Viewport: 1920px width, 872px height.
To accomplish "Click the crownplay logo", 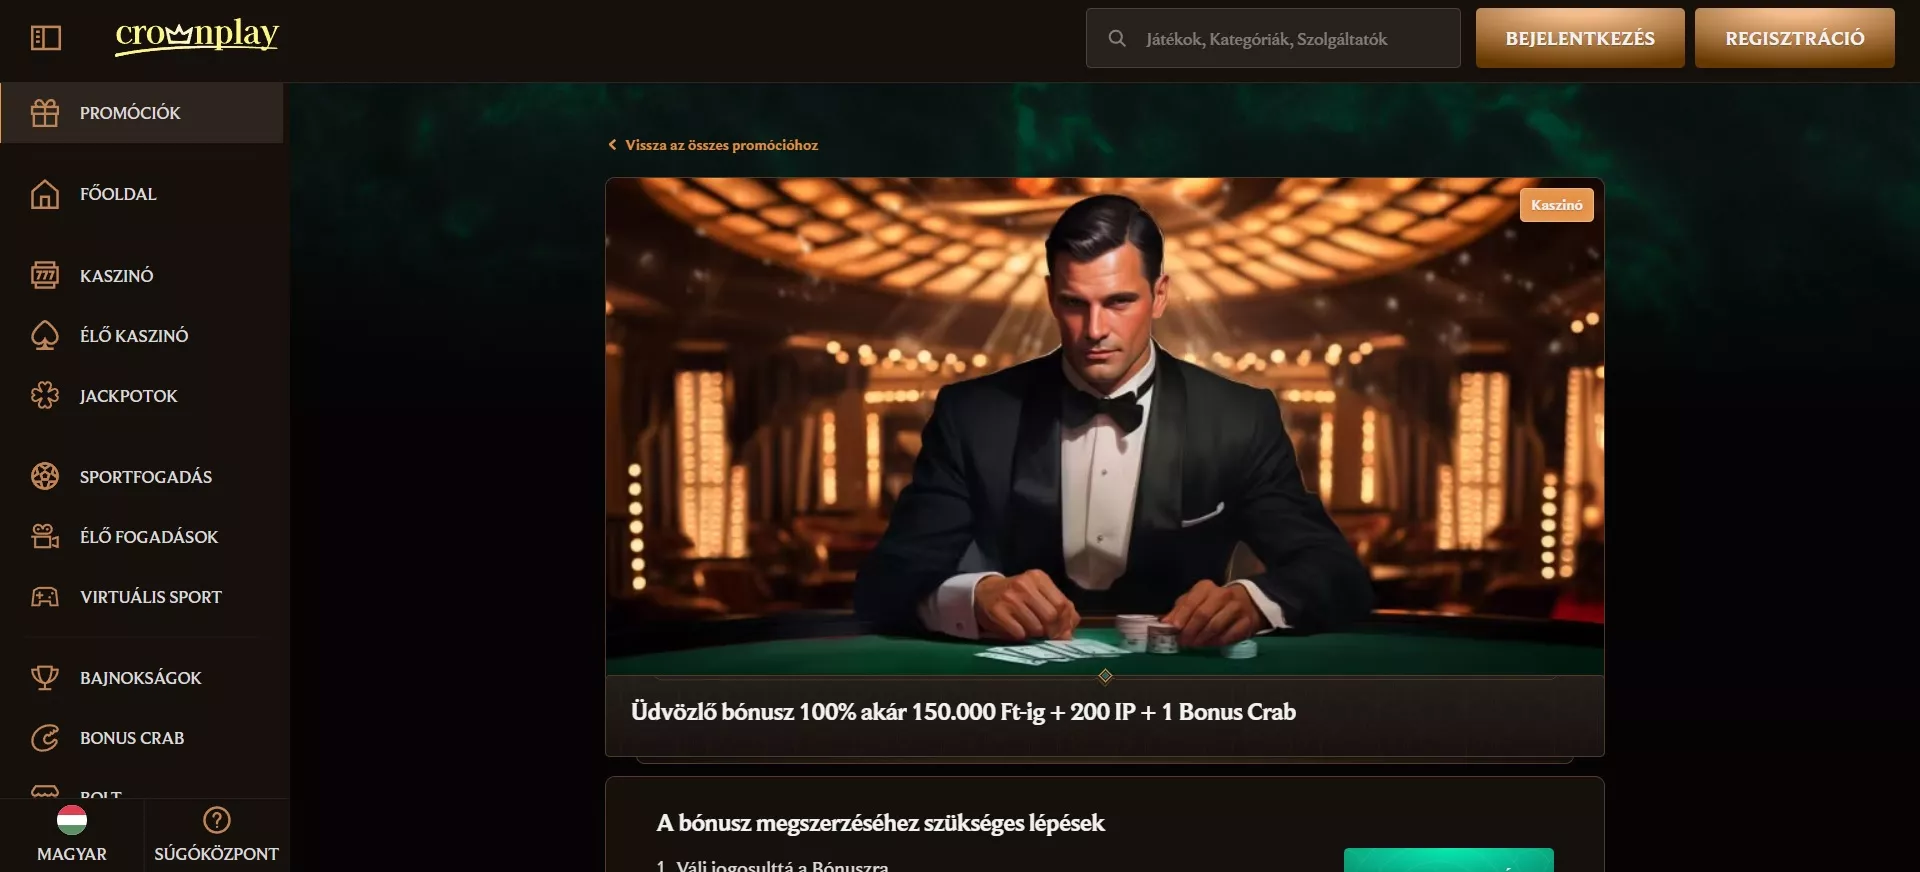I will [197, 36].
